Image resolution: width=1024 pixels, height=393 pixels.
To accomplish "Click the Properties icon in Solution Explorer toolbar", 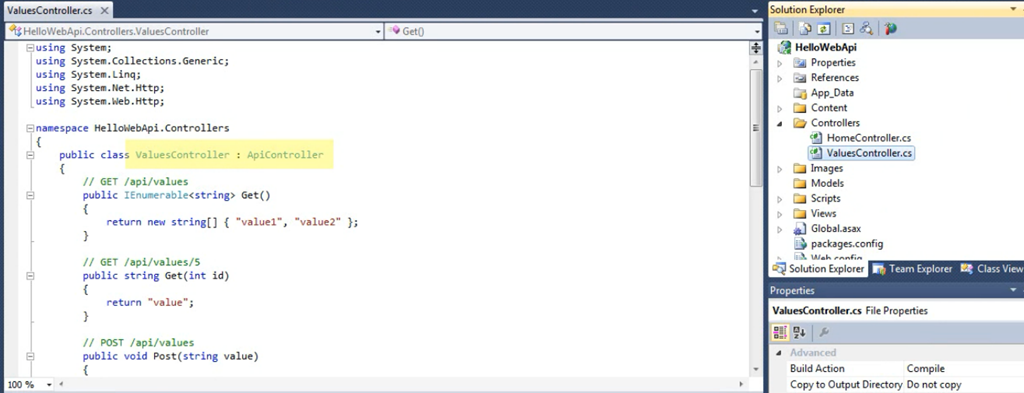I will click(780, 29).
